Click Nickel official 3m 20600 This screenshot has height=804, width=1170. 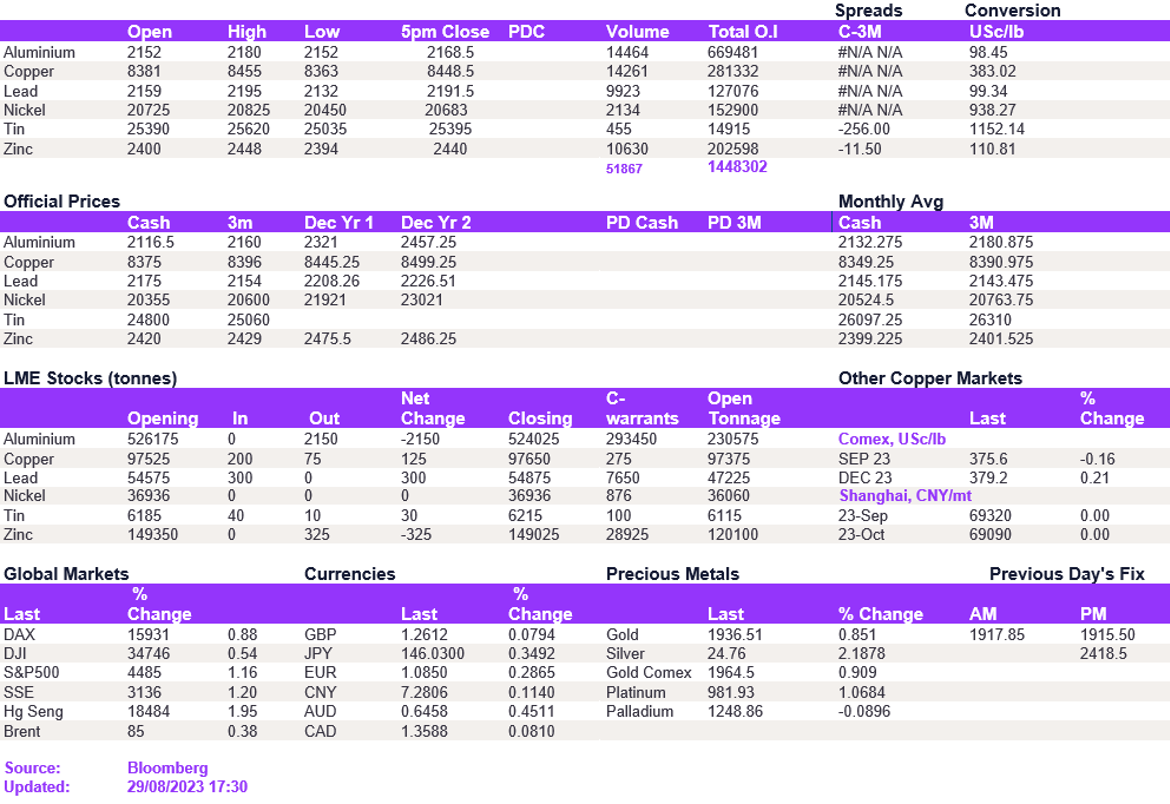coord(249,300)
